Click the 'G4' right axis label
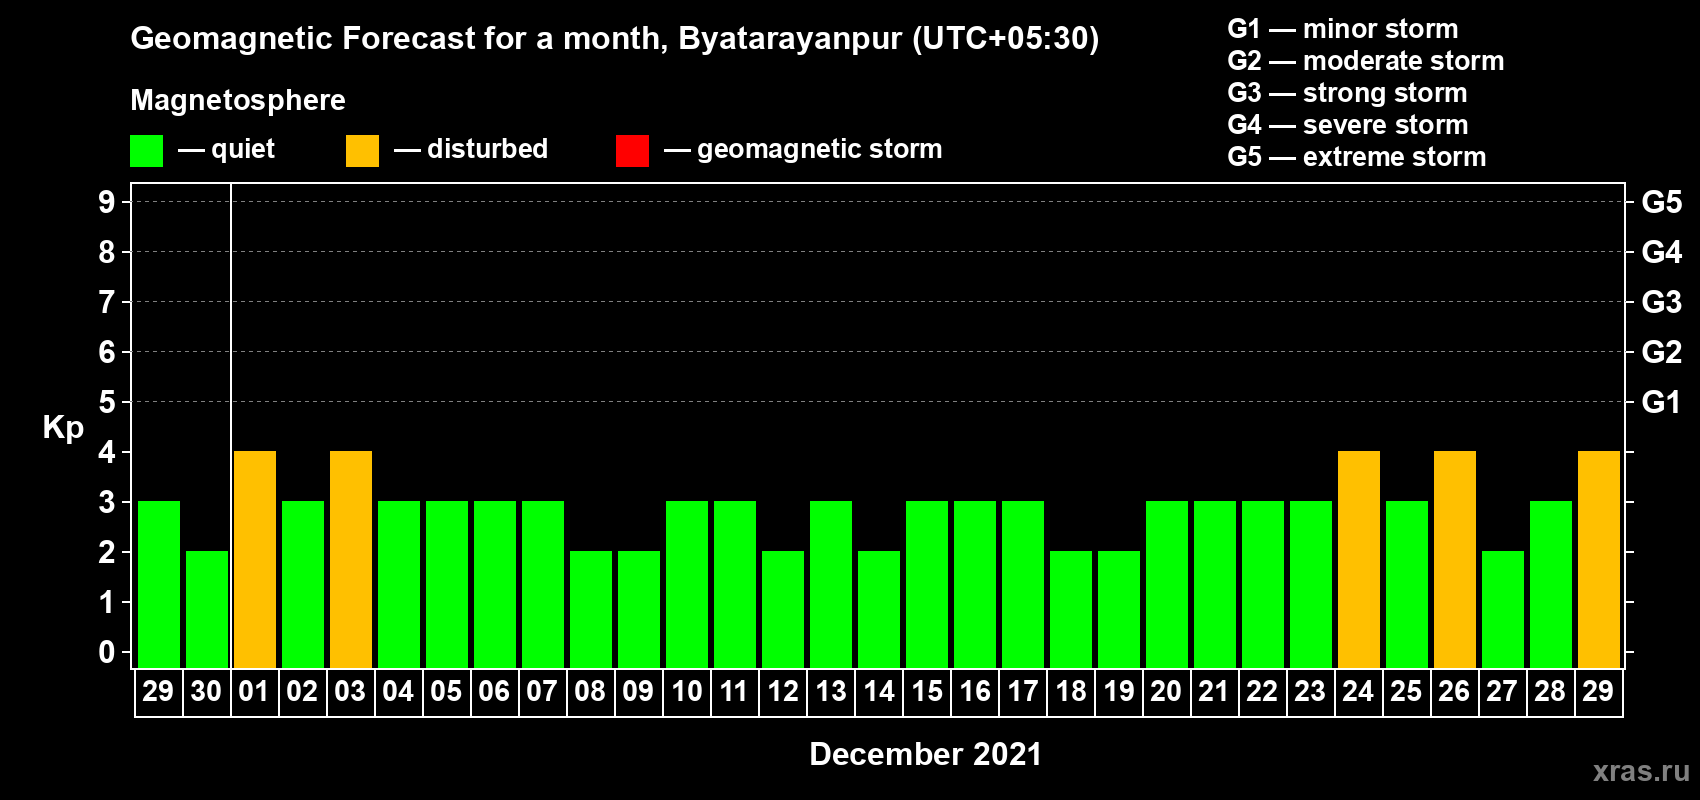Screen dimensions: 1700x800 click(1662, 252)
